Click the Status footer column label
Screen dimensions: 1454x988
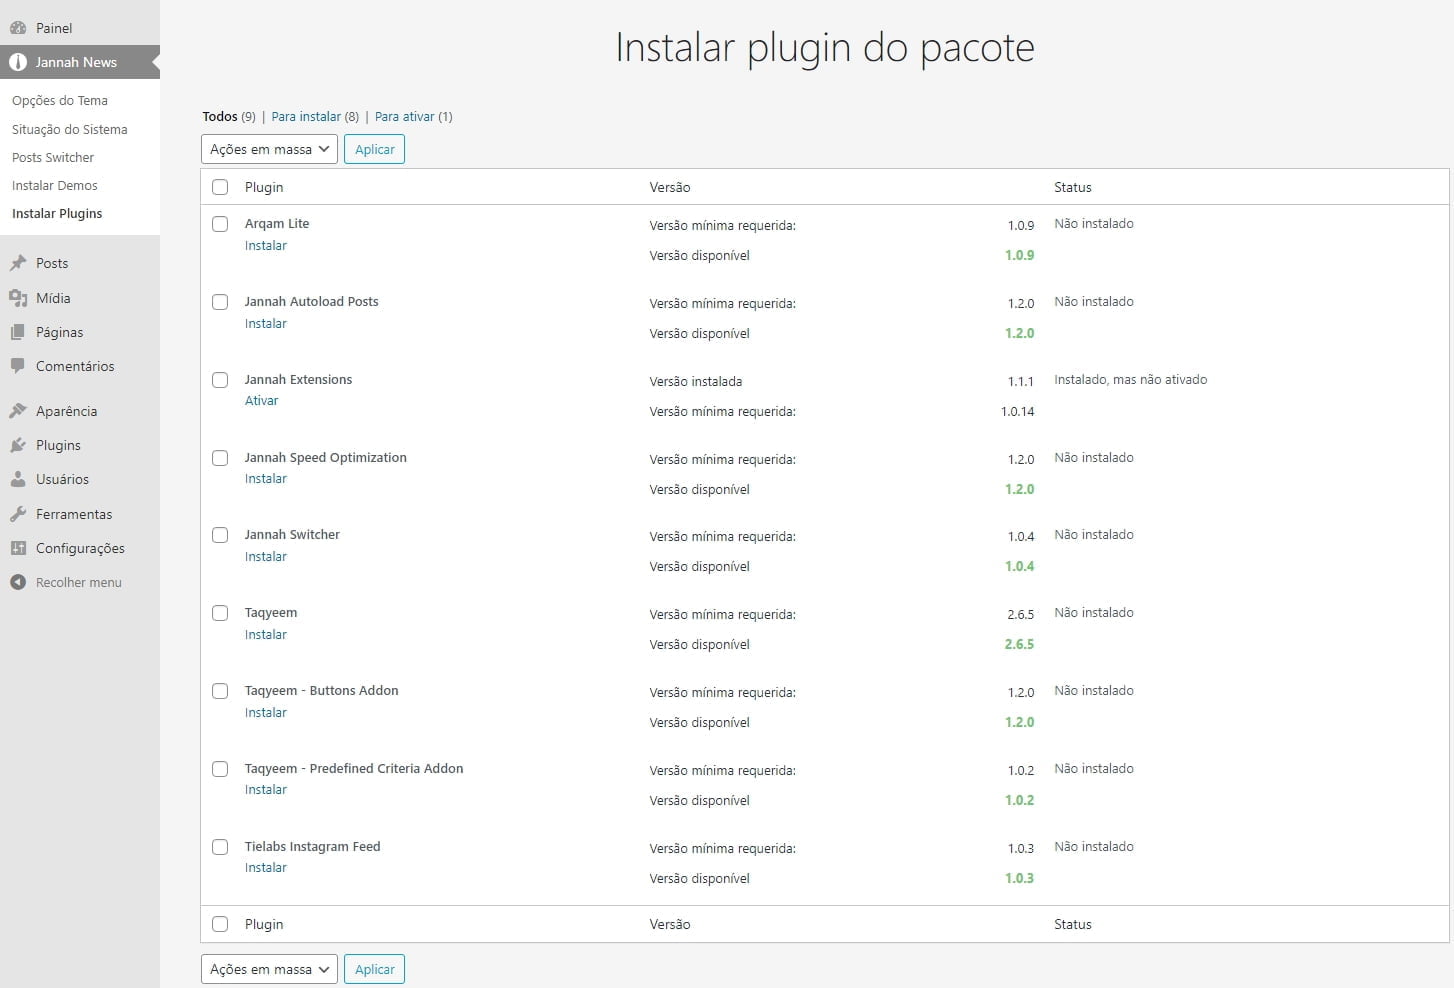(x=1073, y=924)
